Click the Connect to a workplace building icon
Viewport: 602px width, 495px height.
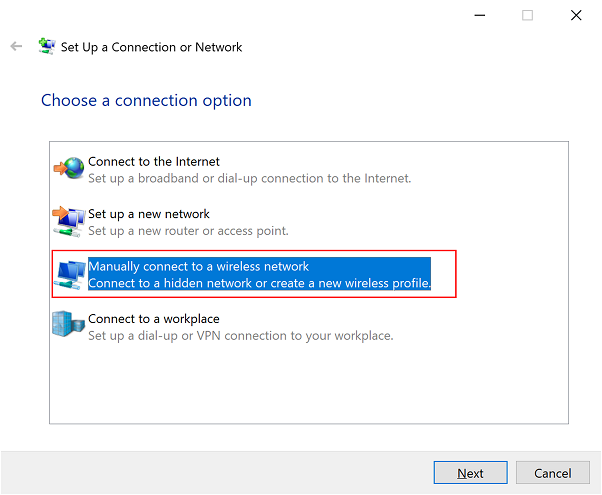tap(70, 326)
